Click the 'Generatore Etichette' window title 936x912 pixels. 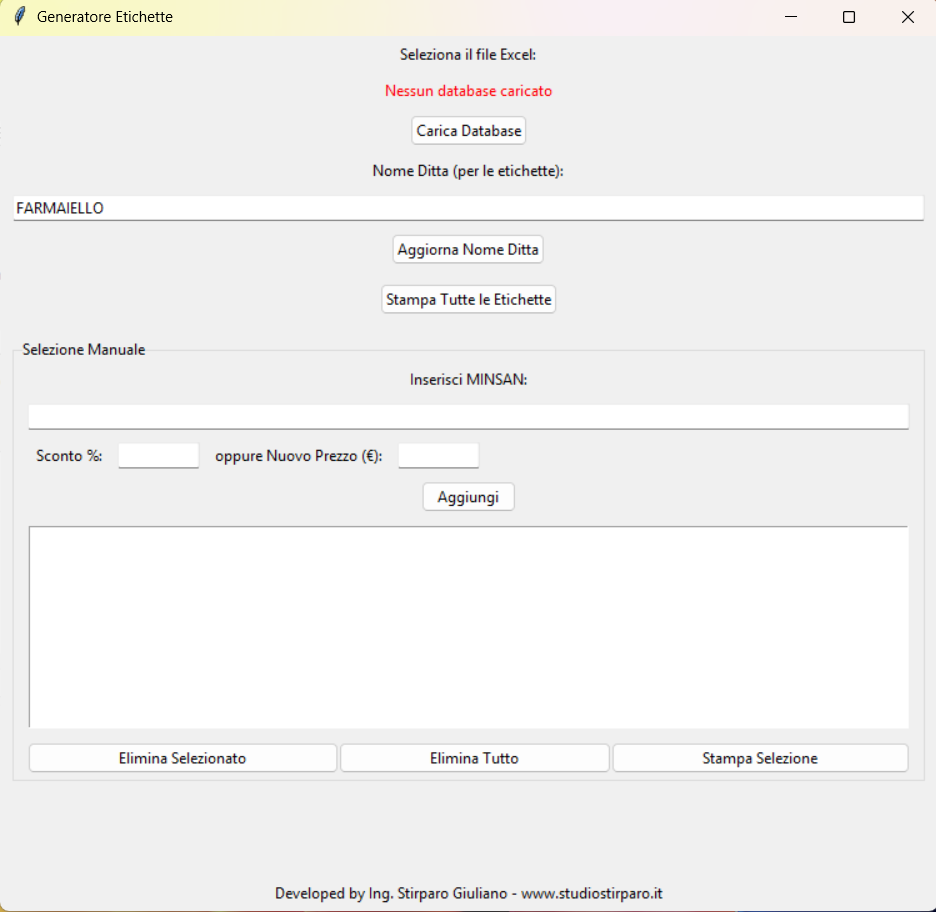click(104, 17)
